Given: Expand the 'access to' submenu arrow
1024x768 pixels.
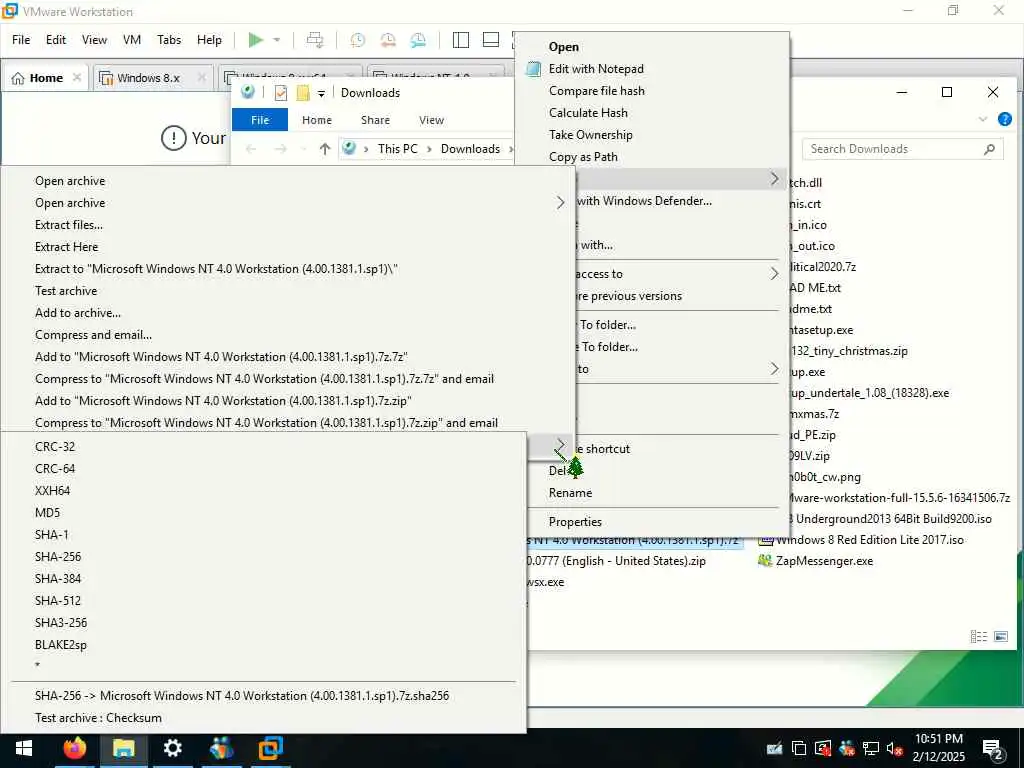Looking at the screenshot, I should pos(774,274).
